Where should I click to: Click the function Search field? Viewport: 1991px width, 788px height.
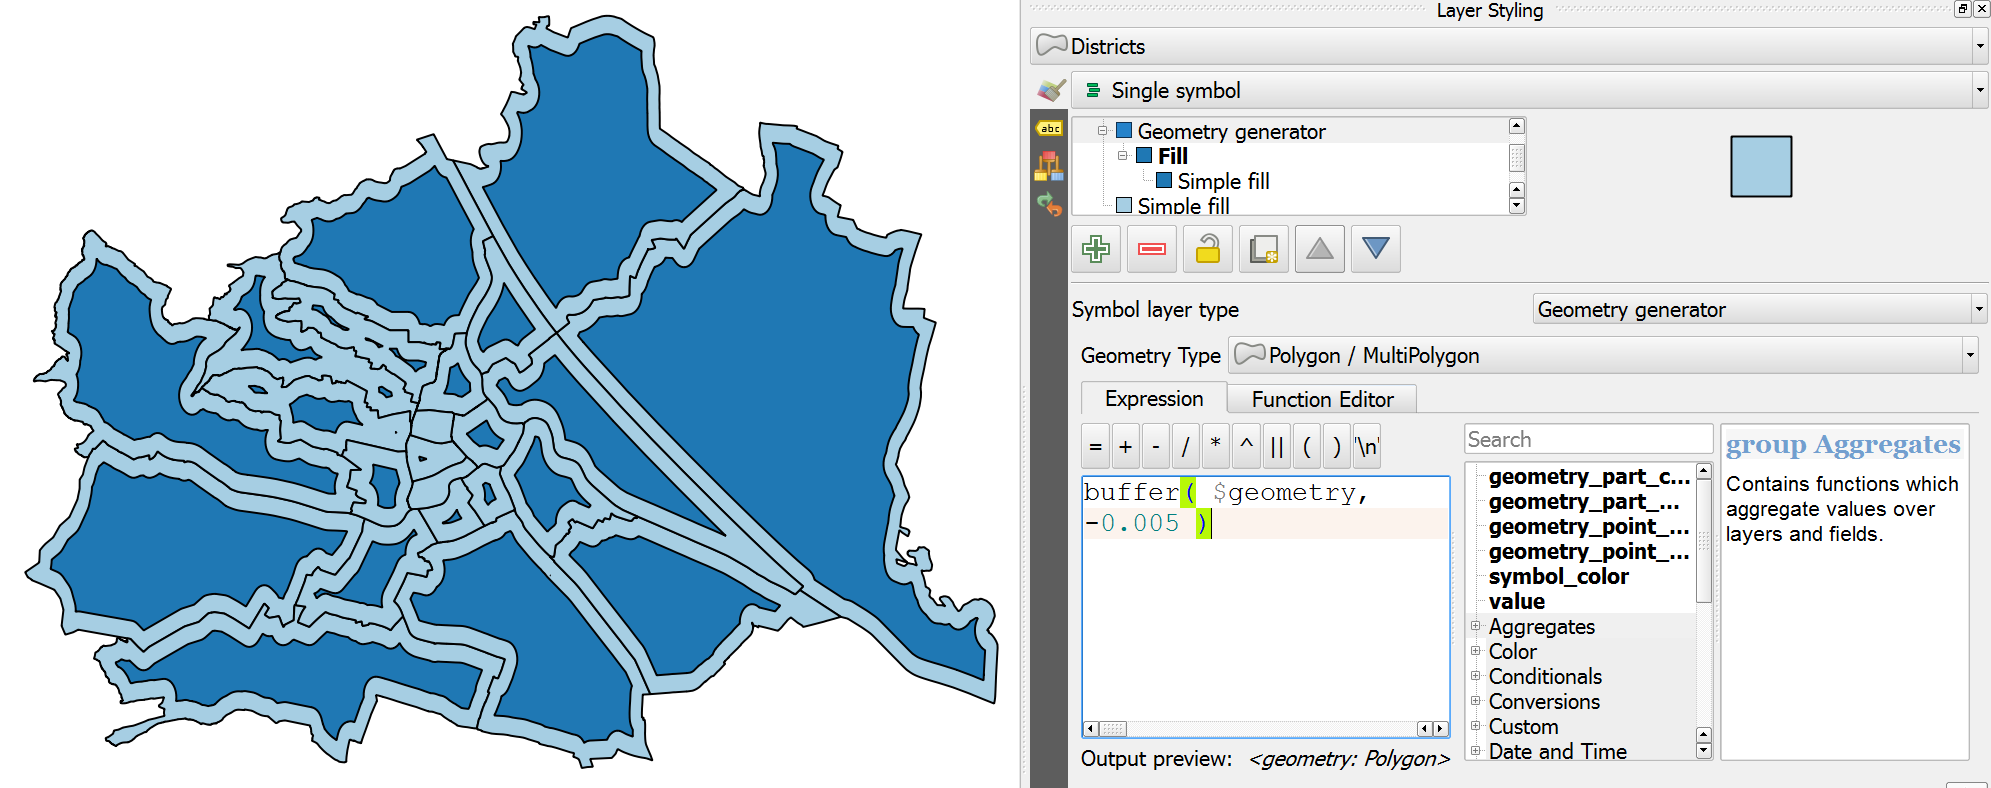click(1587, 440)
